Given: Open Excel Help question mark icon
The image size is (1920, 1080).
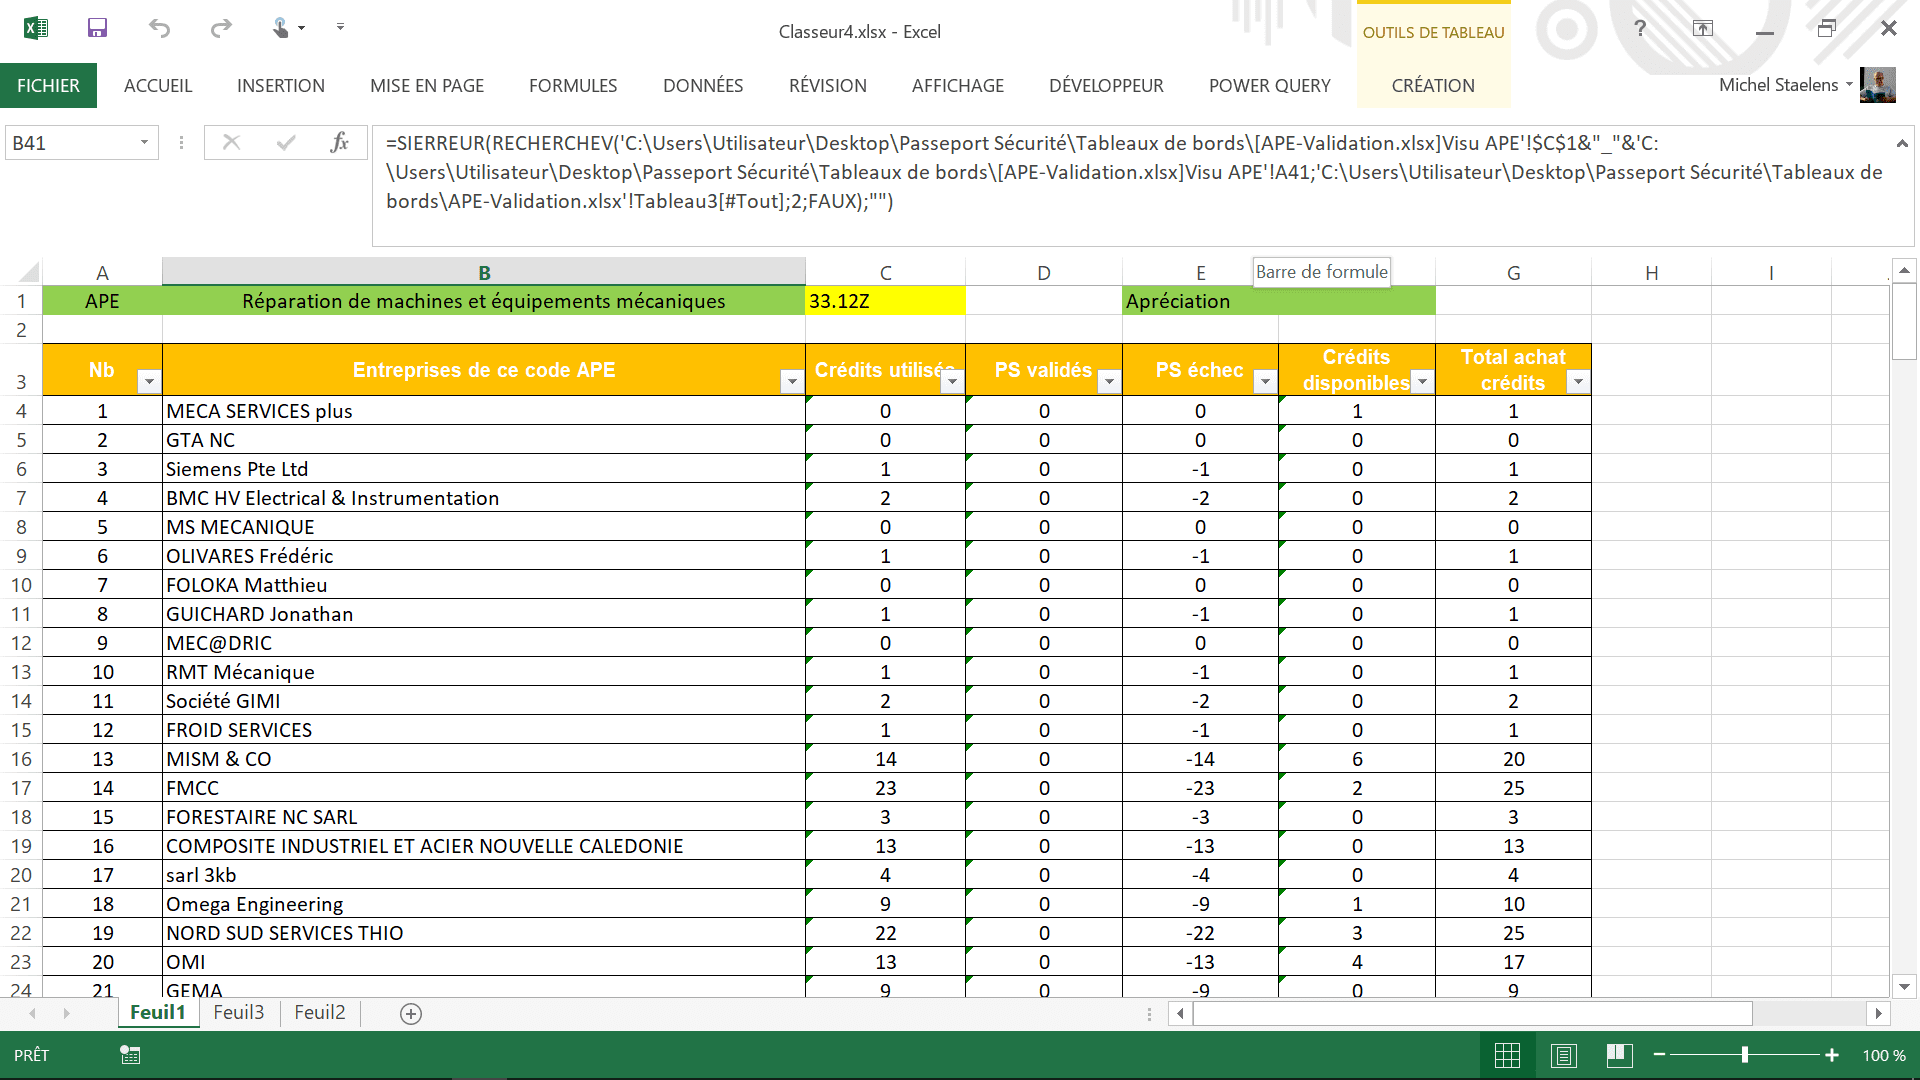Looking at the screenshot, I should click(x=1640, y=28).
